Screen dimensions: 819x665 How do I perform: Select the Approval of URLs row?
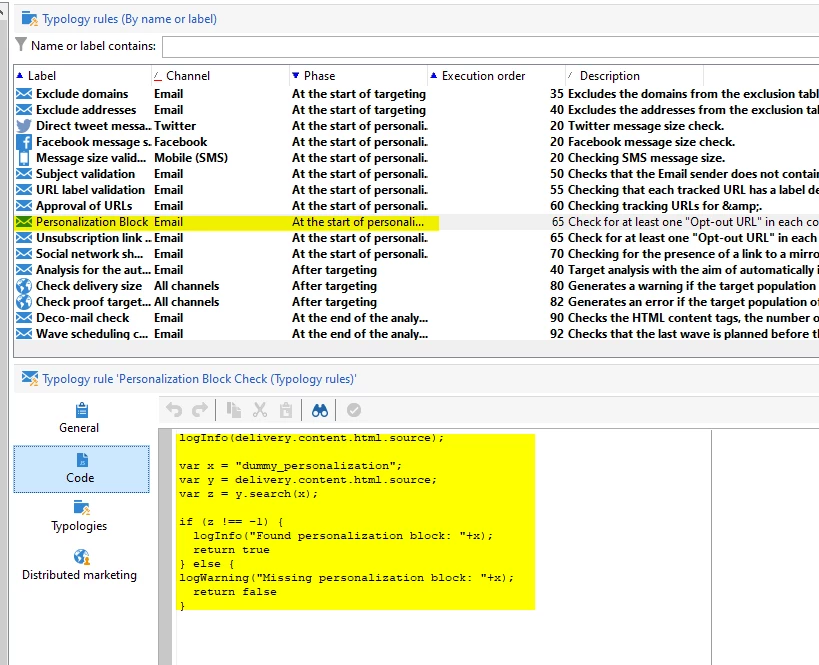pyautogui.click(x=416, y=206)
